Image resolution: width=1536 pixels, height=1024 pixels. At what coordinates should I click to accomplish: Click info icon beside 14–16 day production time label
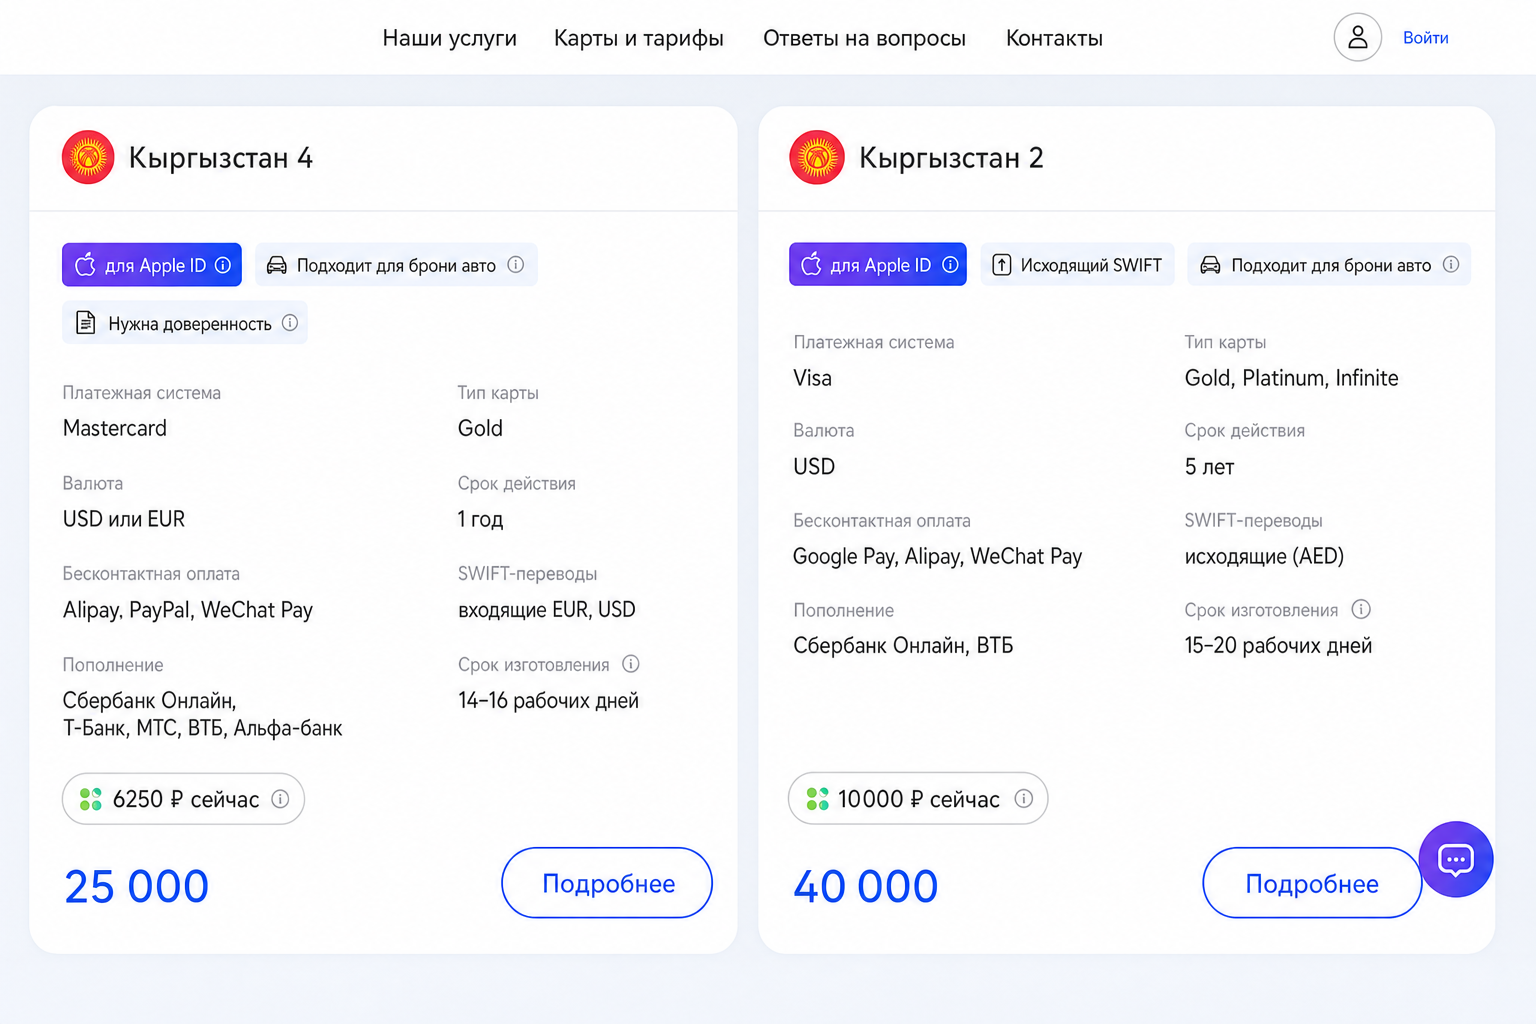click(631, 664)
